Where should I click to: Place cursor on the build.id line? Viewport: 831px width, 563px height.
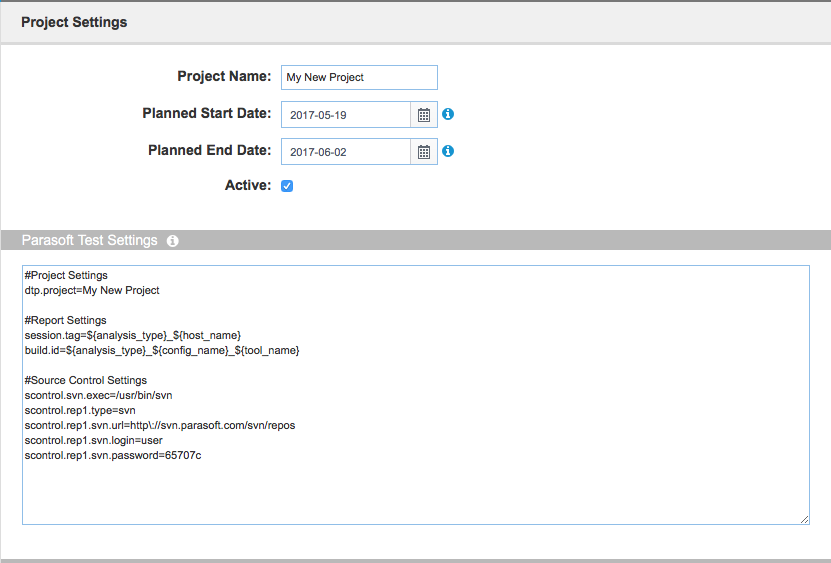coord(162,350)
